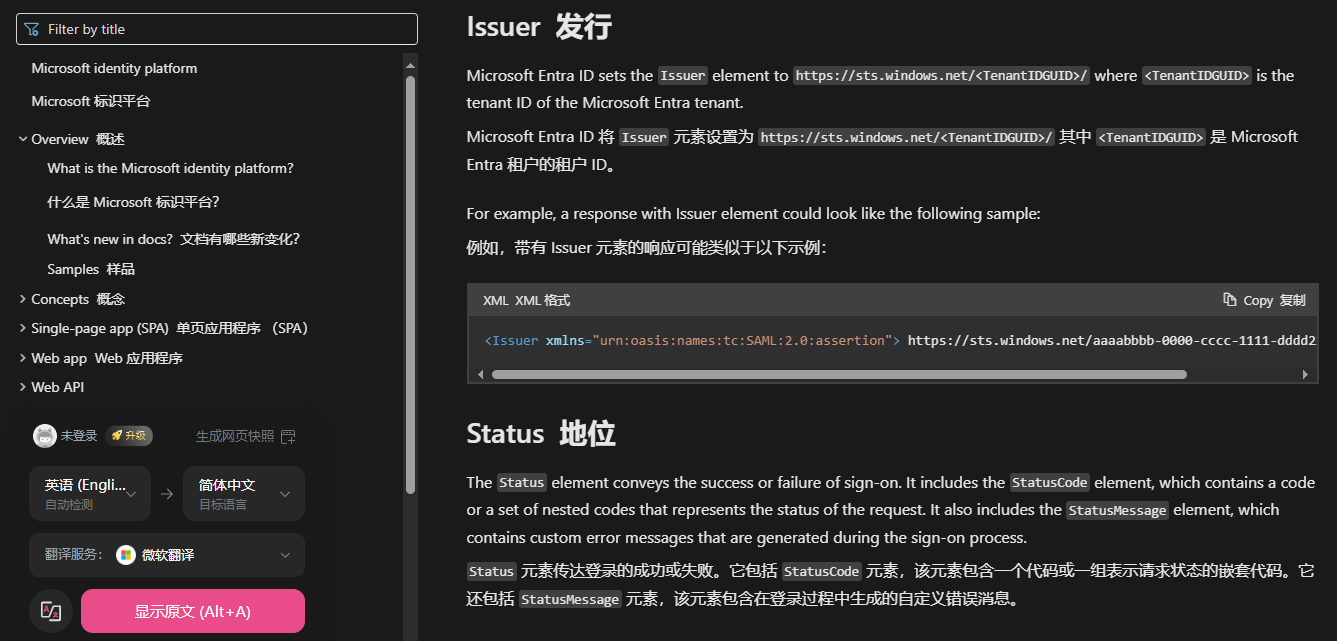1337x641 pixels.
Task: Open 'What's new in docs?' item
Action: point(174,239)
